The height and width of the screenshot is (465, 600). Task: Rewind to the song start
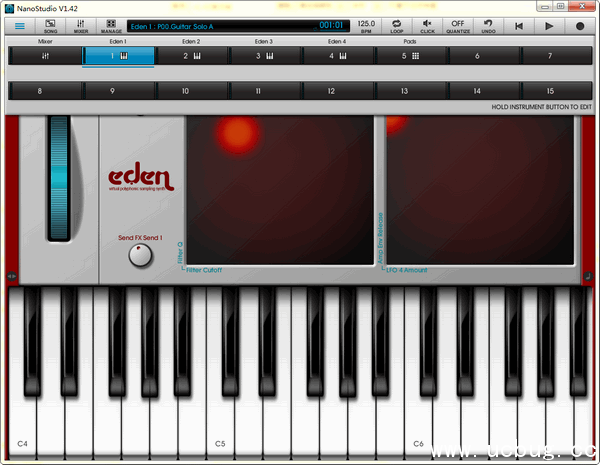click(518, 25)
